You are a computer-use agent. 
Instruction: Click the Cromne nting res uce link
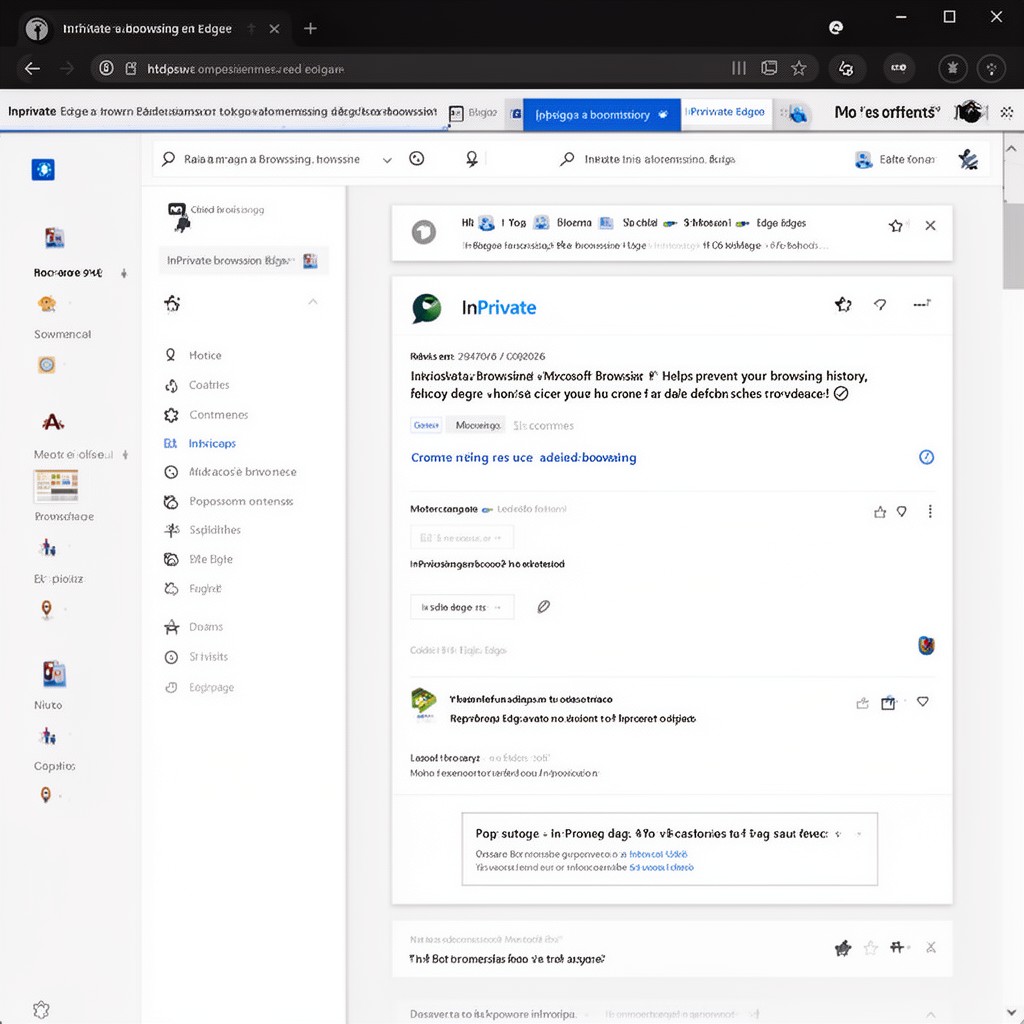click(x=523, y=458)
